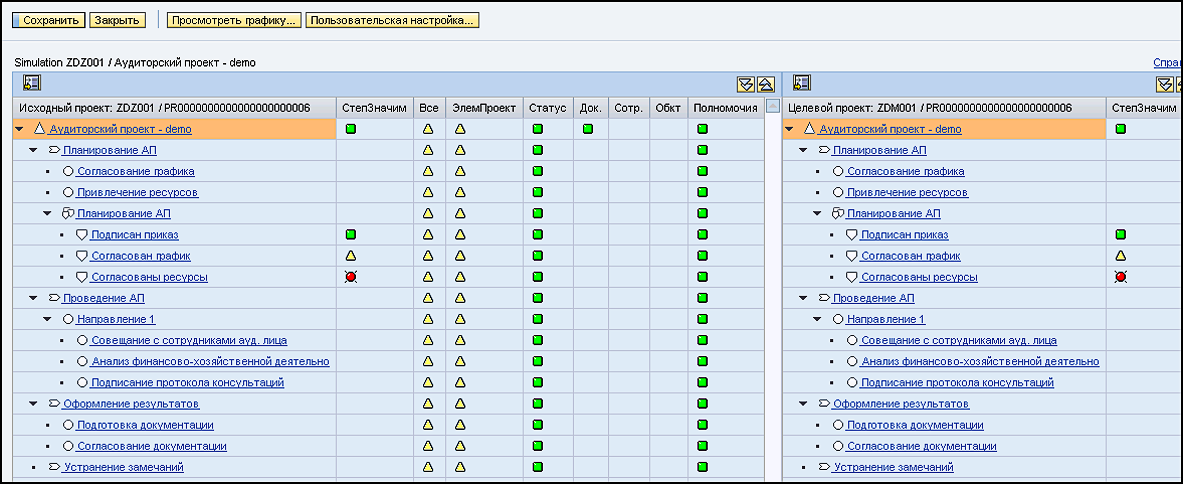The image size is (1183, 484).
Task: Click the target pane layout icon
Action: coord(801,83)
